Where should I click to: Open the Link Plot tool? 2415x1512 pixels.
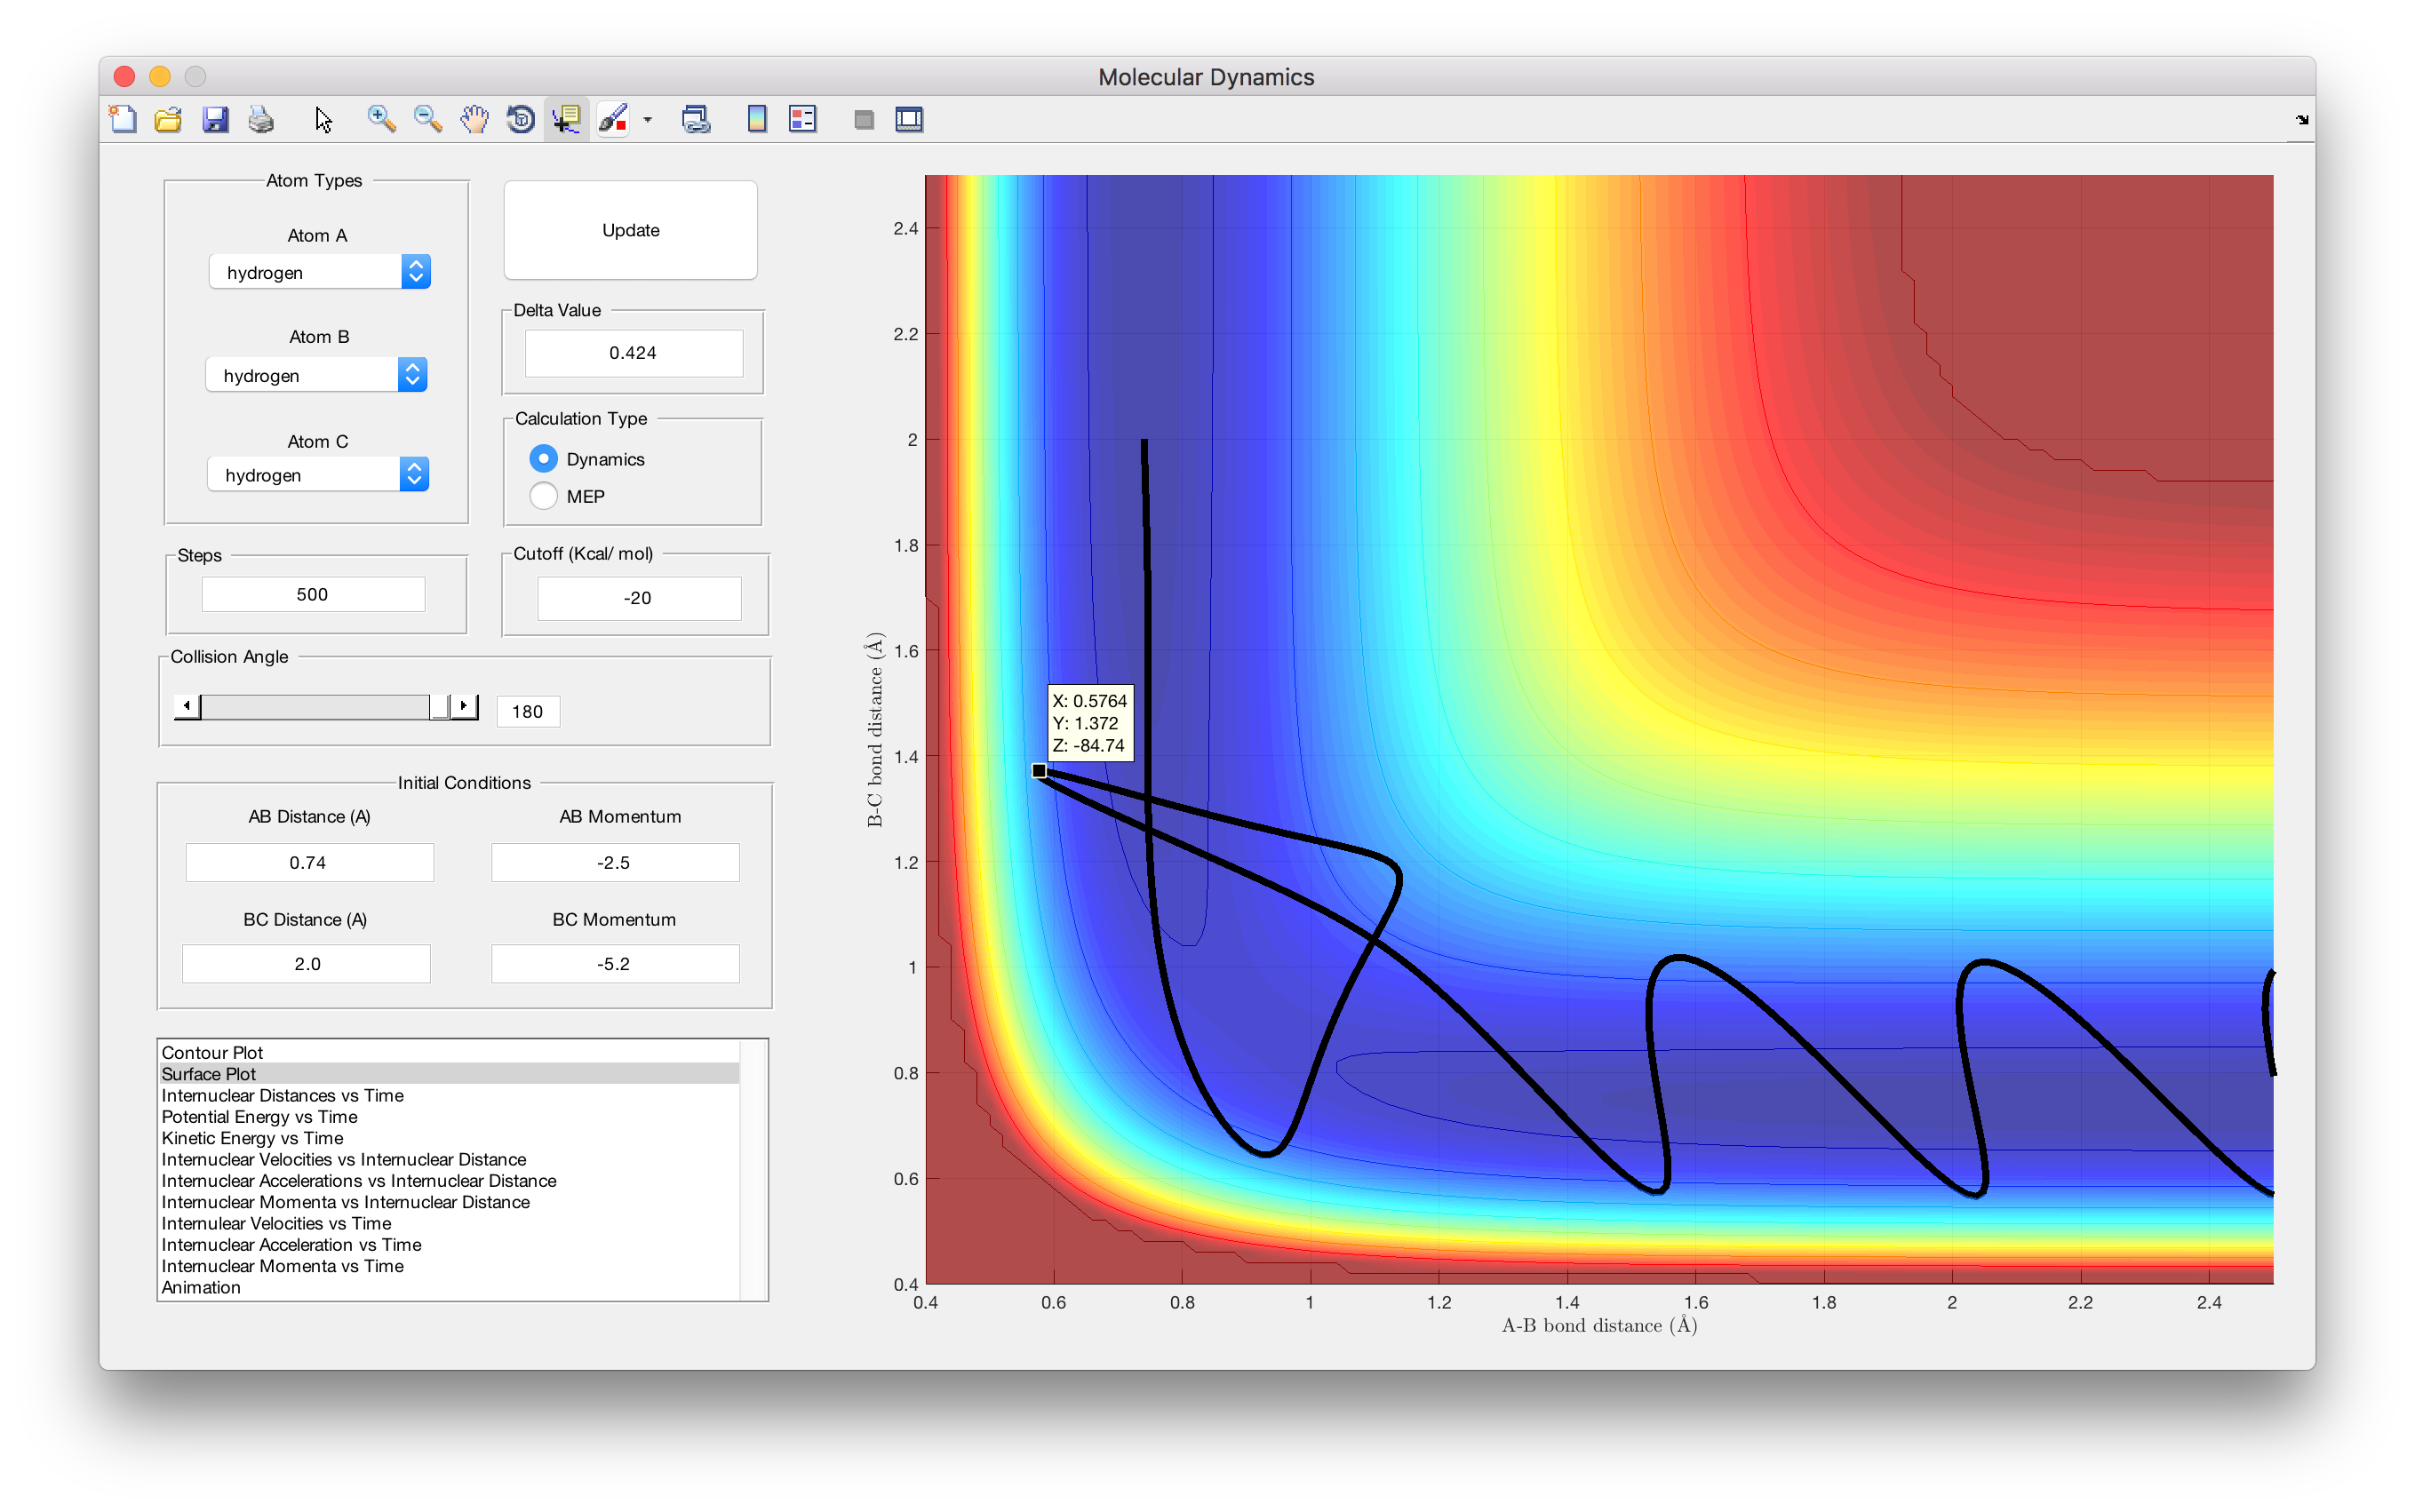coord(696,120)
